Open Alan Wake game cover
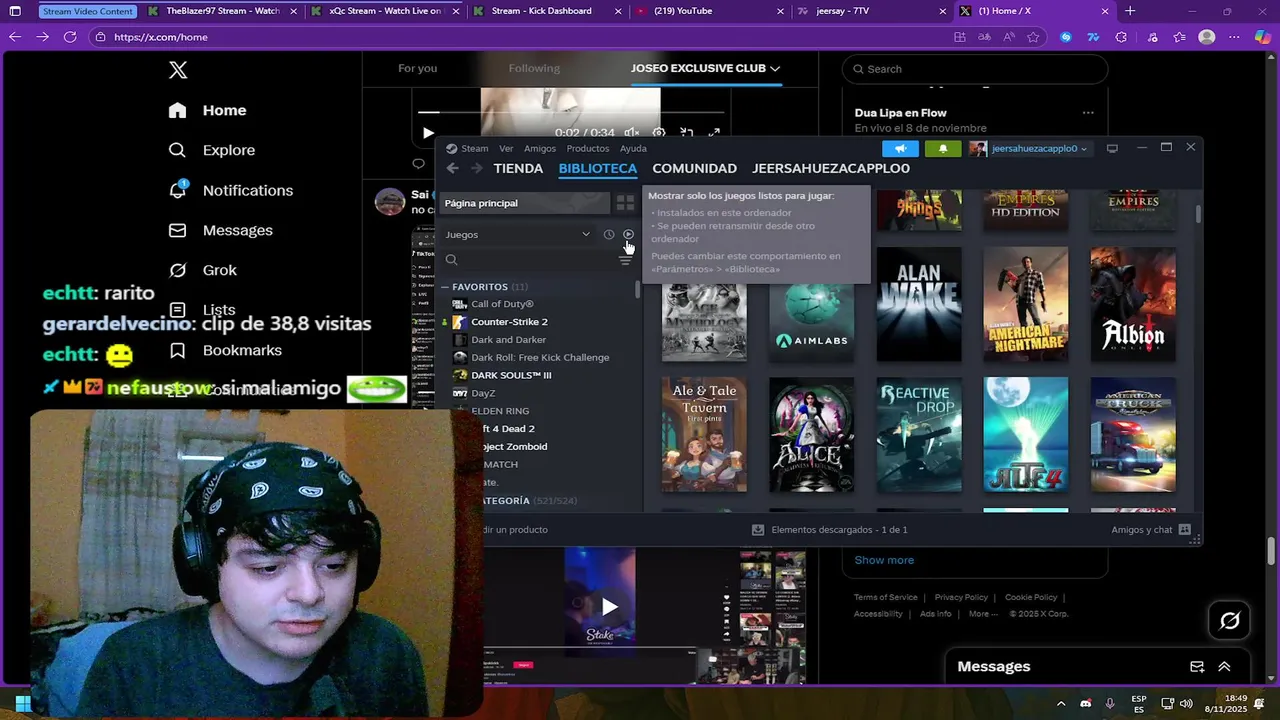The image size is (1280, 720). (x=918, y=304)
